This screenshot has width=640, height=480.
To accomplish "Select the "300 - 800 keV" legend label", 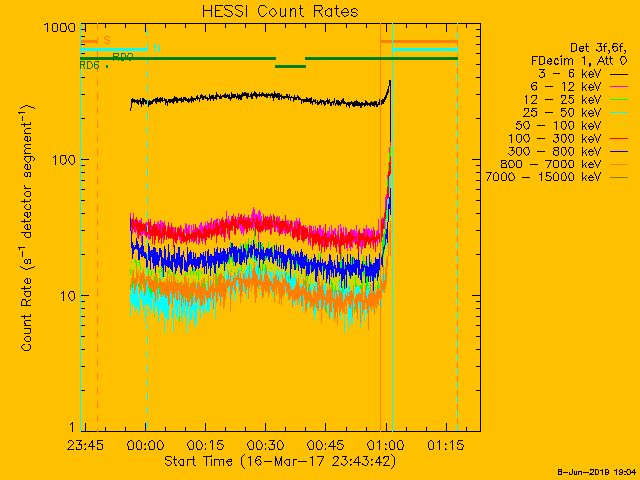I will coord(554,151).
